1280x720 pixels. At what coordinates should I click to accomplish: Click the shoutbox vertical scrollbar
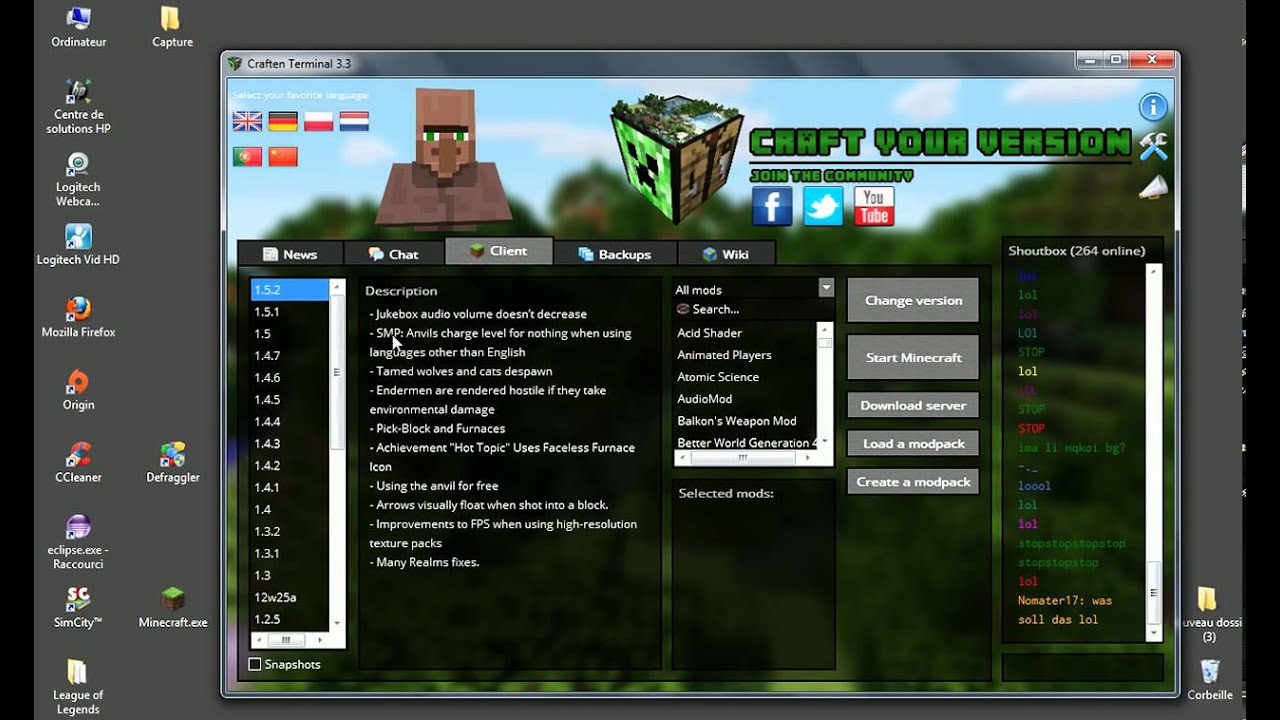pyautogui.click(x=1154, y=452)
